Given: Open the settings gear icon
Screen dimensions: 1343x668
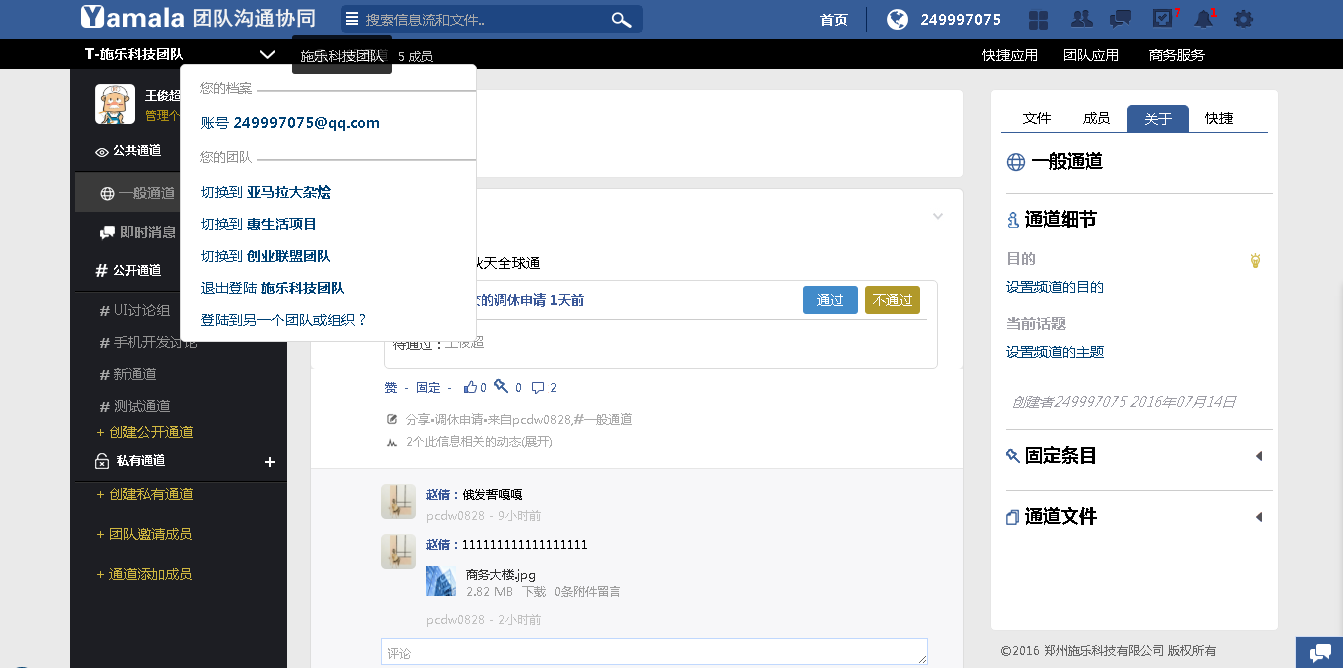Looking at the screenshot, I should (1243, 19).
